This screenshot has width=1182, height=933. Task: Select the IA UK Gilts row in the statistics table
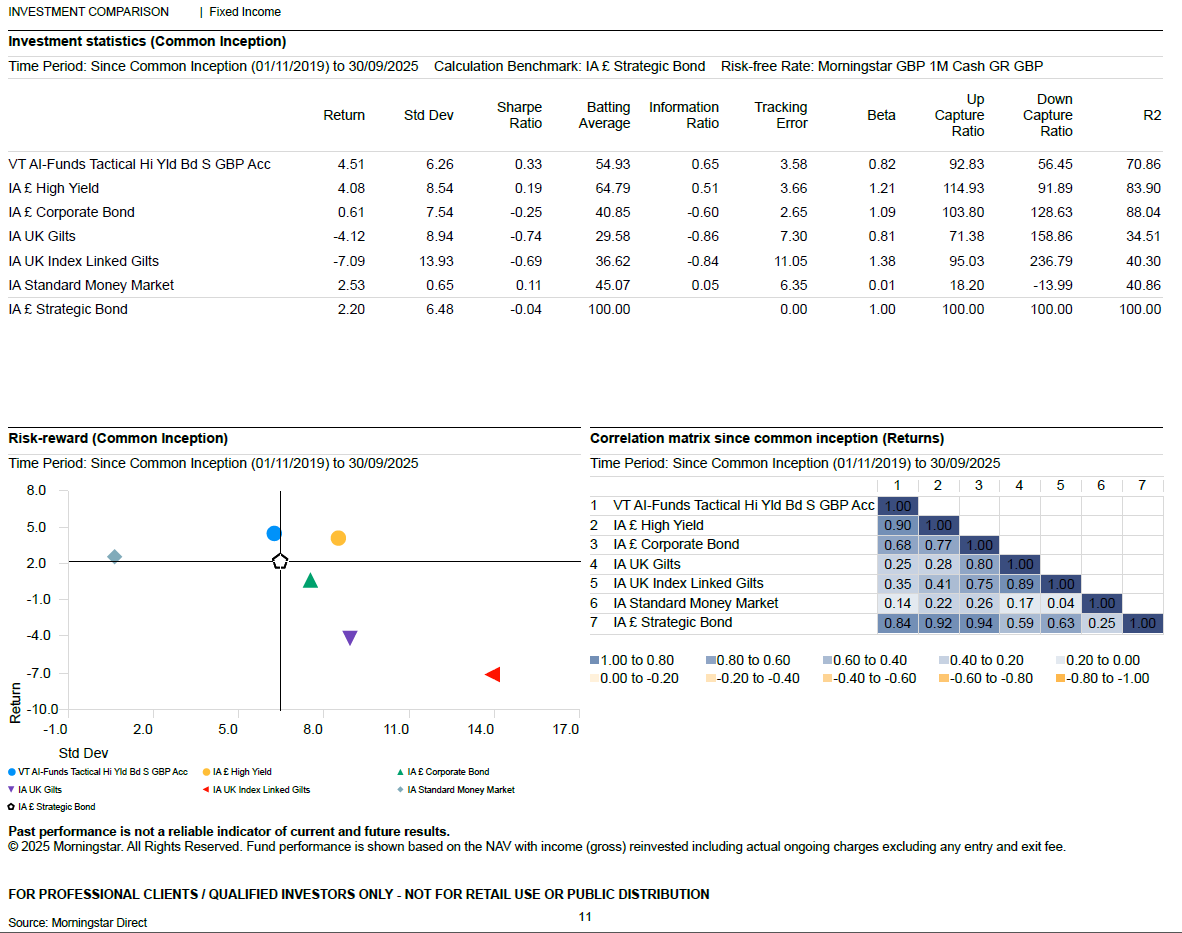click(x=42, y=237)
